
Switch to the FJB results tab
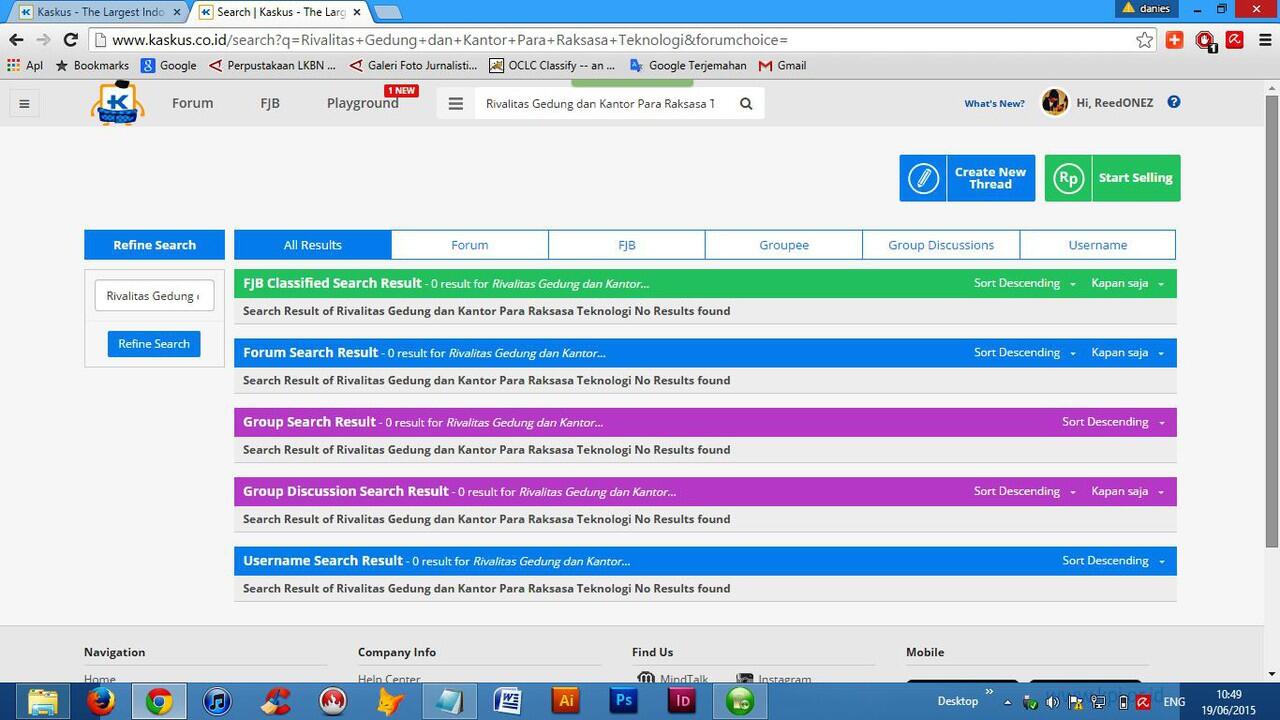pyautogui.click(x=627, y=245)
